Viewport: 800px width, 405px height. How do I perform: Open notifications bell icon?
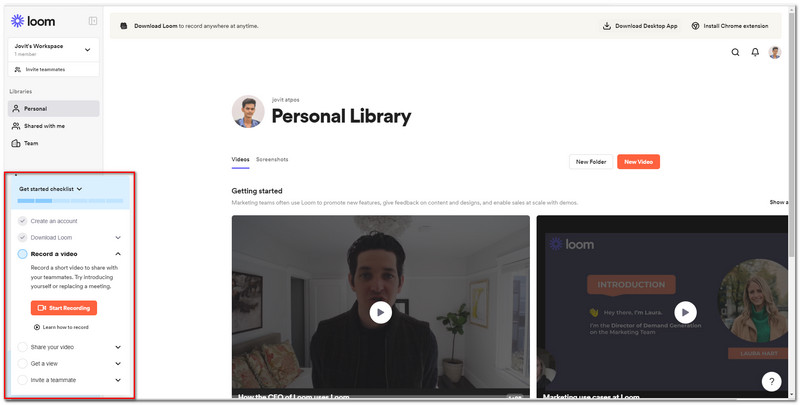click(756, 52)
